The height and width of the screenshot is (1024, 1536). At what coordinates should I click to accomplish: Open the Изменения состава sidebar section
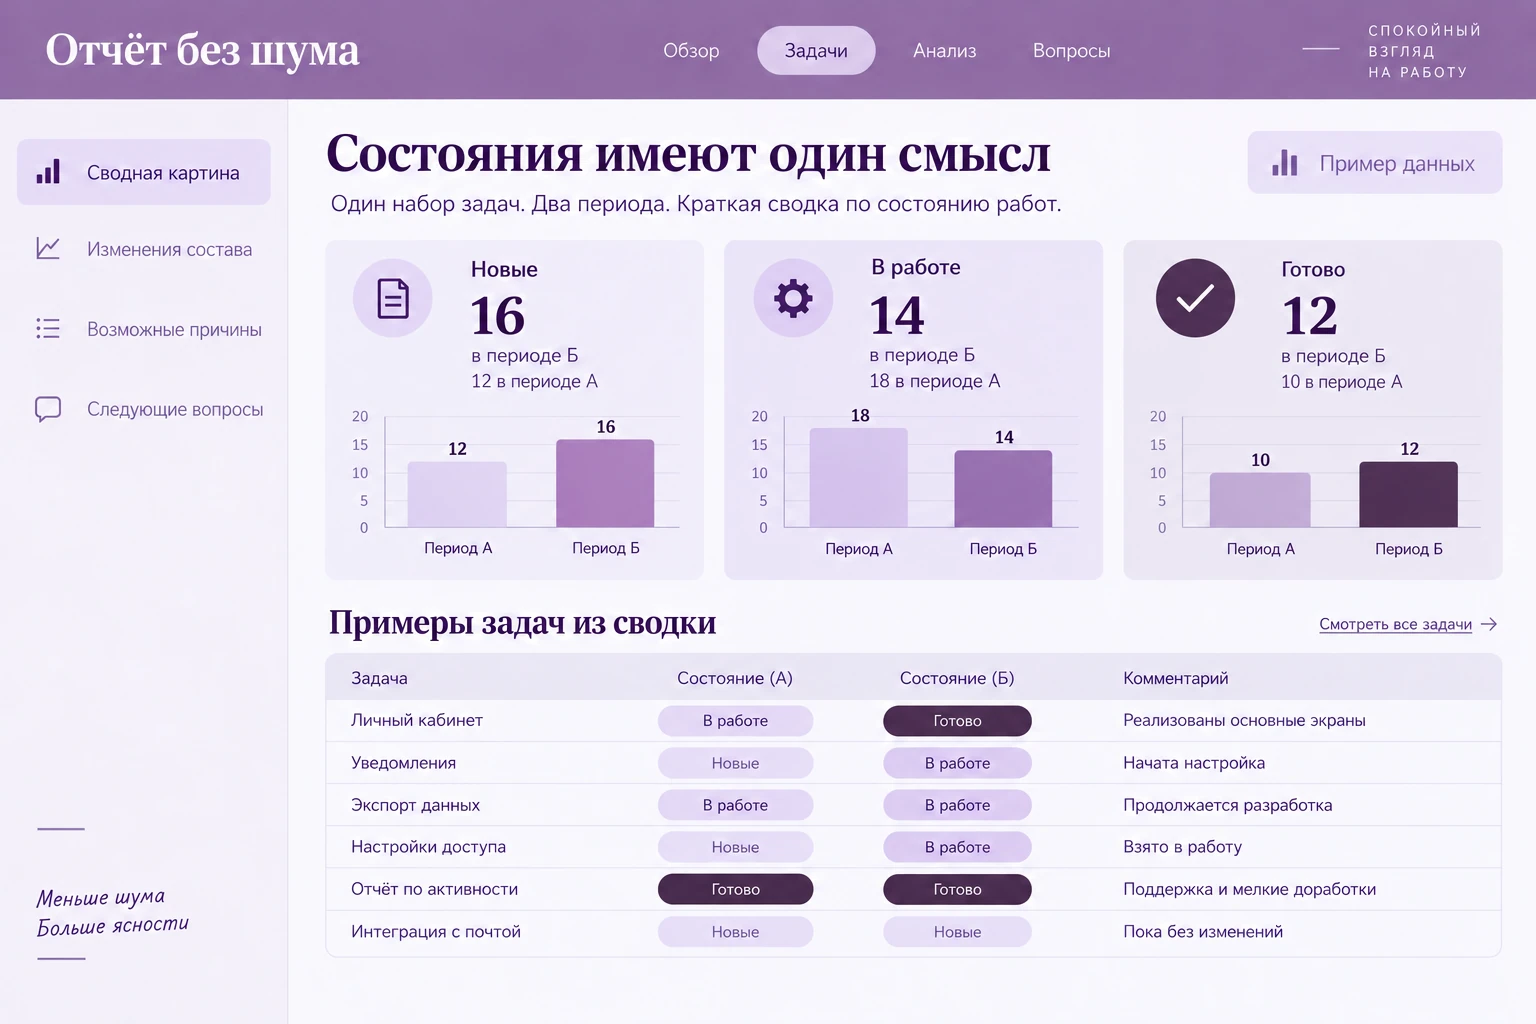(x=144, y=249)
